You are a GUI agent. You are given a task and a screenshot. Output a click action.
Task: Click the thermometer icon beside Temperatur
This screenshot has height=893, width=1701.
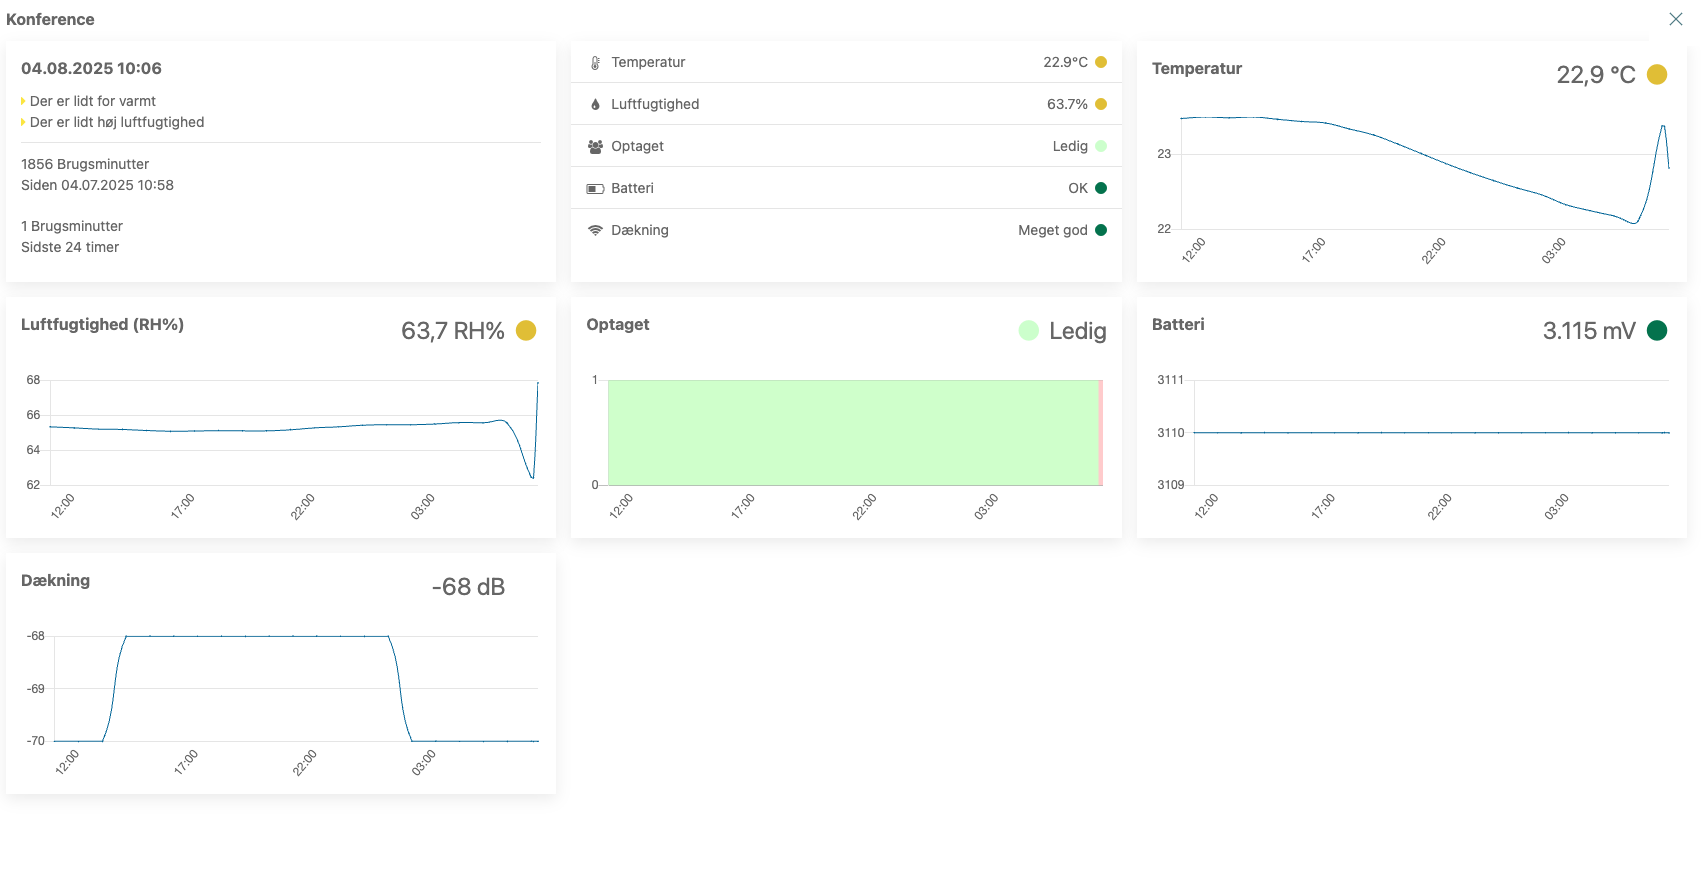pyautogui.click(x=595, y=62)
